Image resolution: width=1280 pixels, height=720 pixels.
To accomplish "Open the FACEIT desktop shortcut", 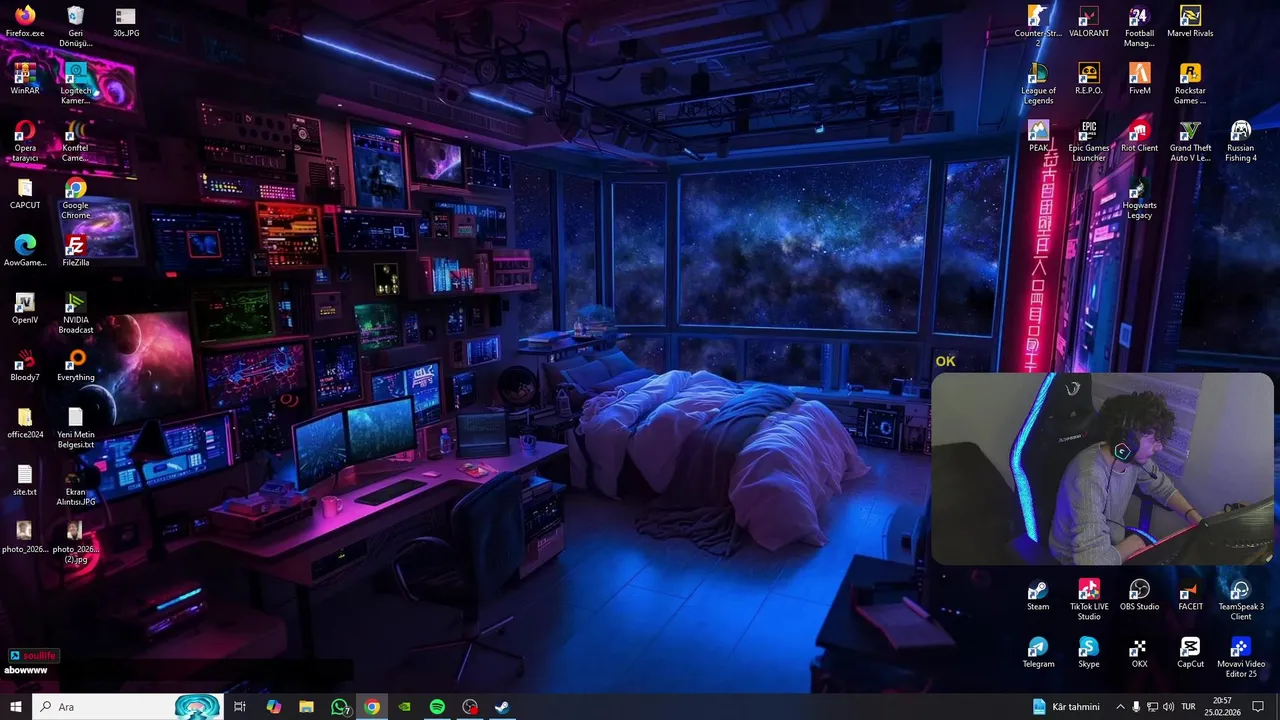I will pos(1190,595).
